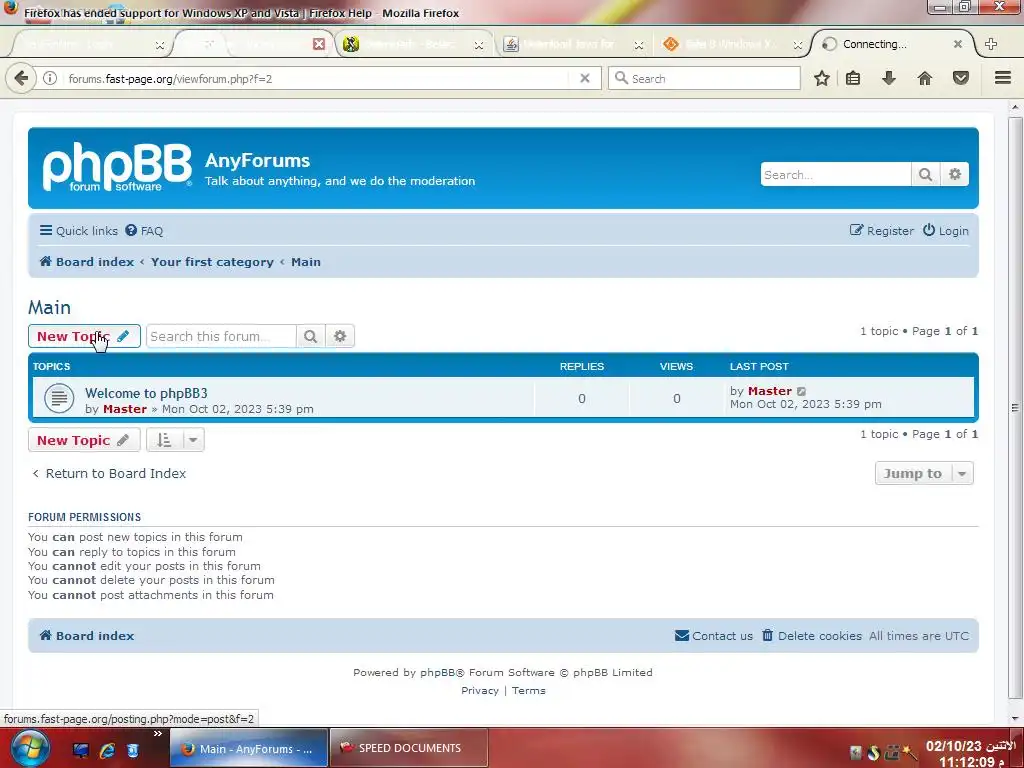
Task: Switch to the Download Java tab
Action: pos(568,44)
